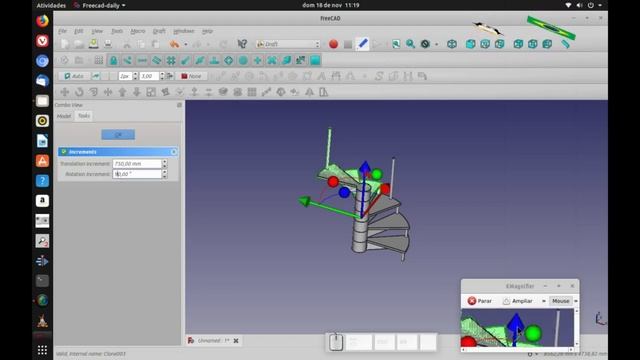The image size is (640, 360).
Task: Toggle the grid snap hash button
Action: coord(171,60)
